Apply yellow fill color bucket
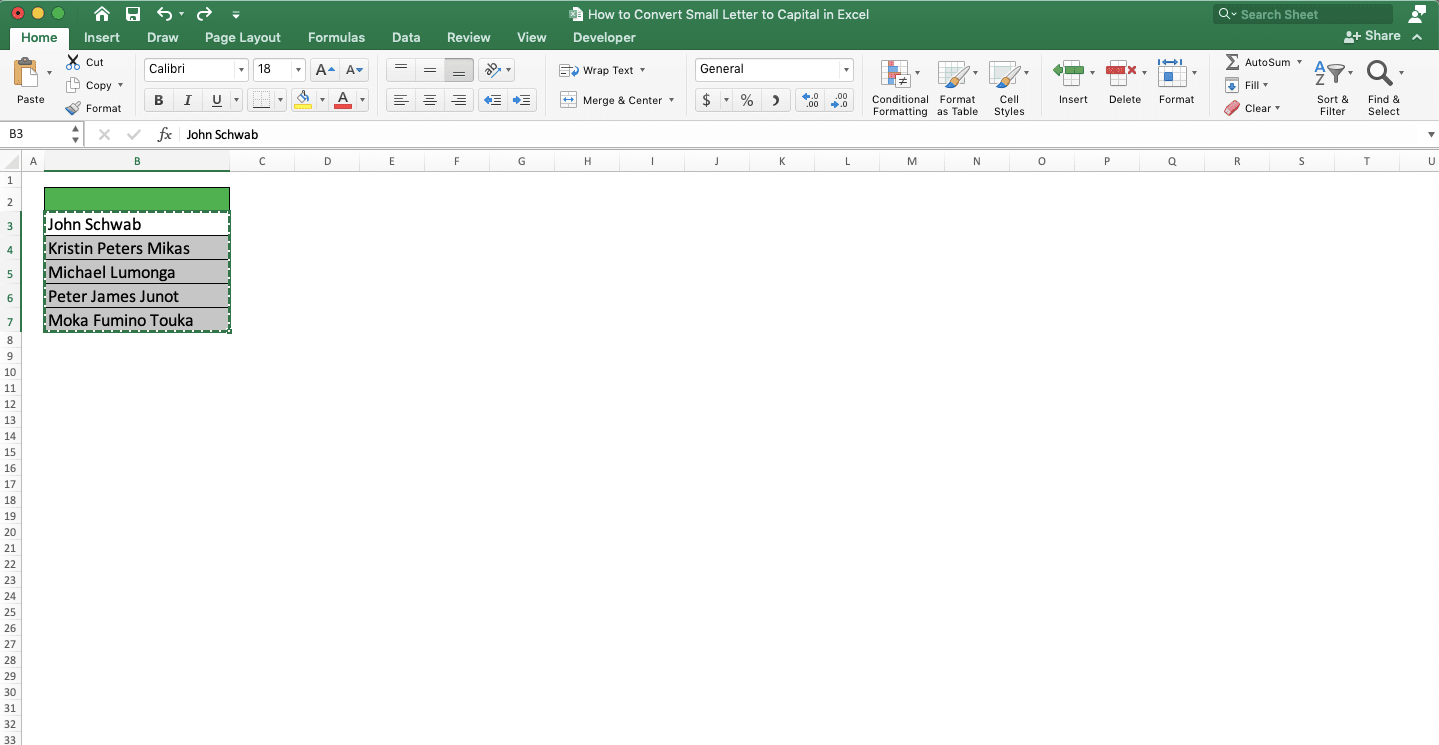The width and height of the screenshot is (1439, 745). [x=303, y=100]
